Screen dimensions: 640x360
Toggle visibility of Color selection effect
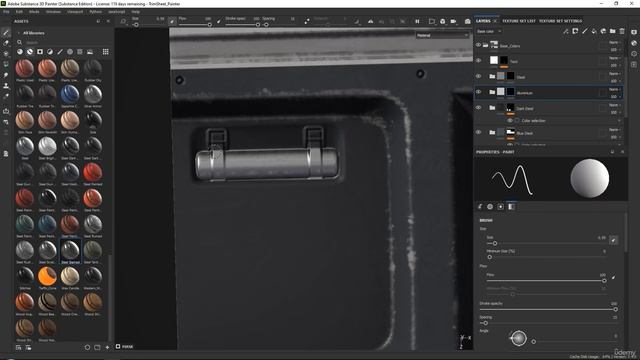point(510,121)
